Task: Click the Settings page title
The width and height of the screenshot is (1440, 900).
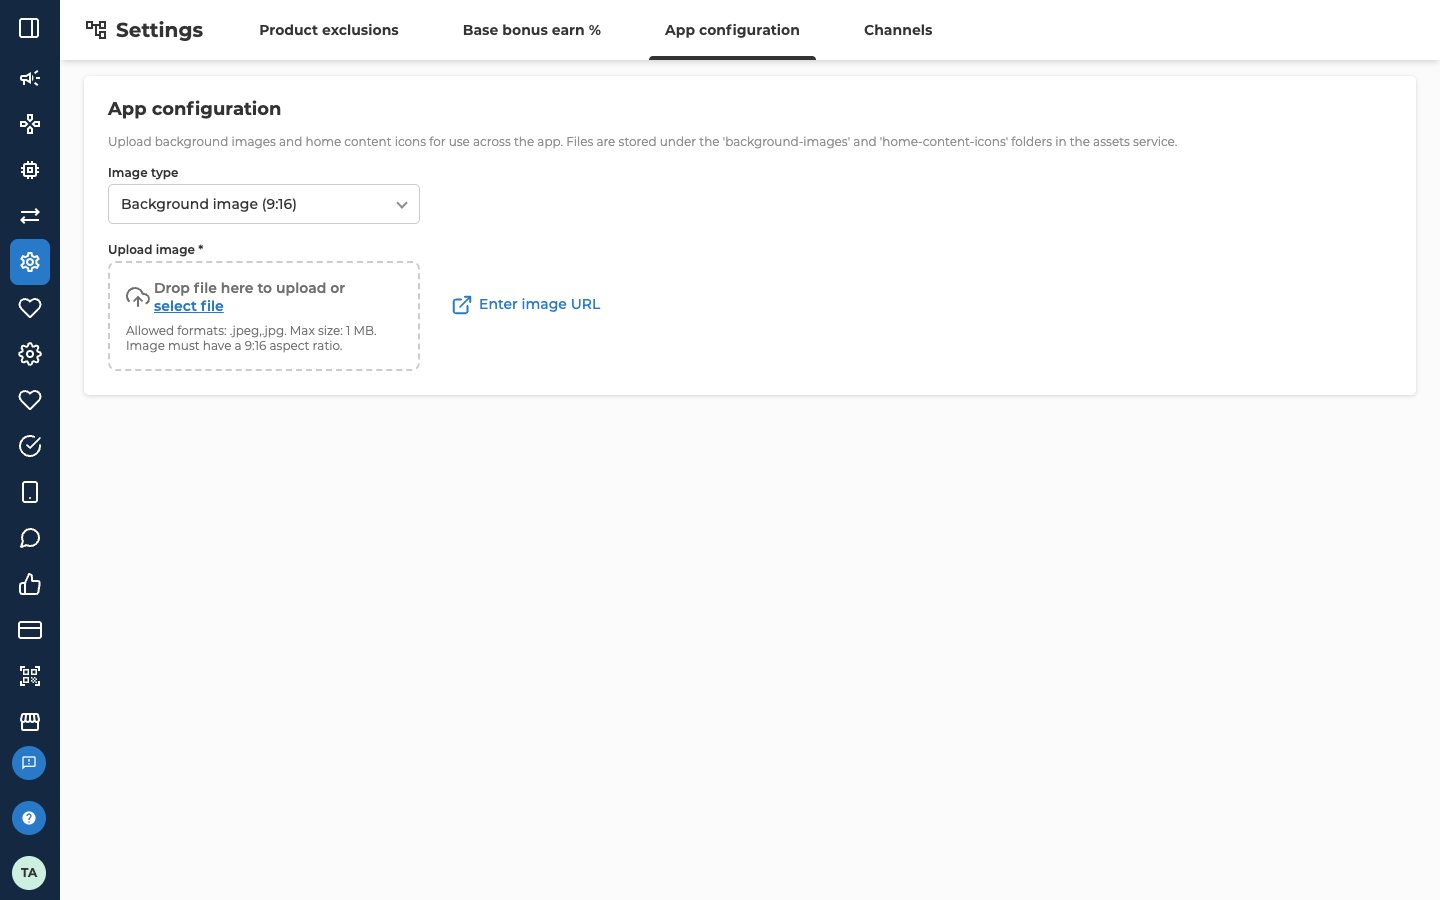Action: pos(159,30)
